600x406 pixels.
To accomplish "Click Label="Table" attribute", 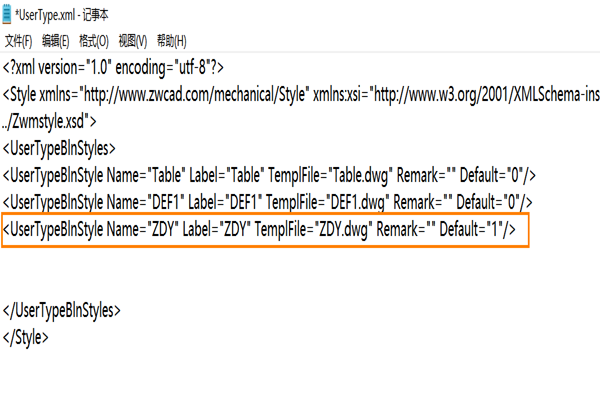I will 227,176.
